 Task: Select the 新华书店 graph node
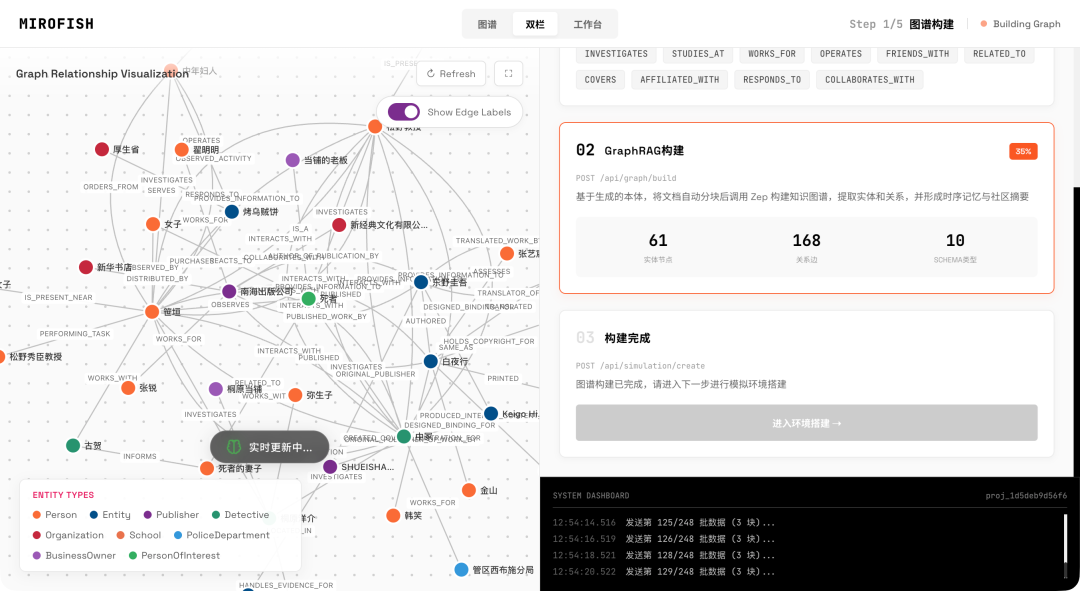[x=85, y=267]
